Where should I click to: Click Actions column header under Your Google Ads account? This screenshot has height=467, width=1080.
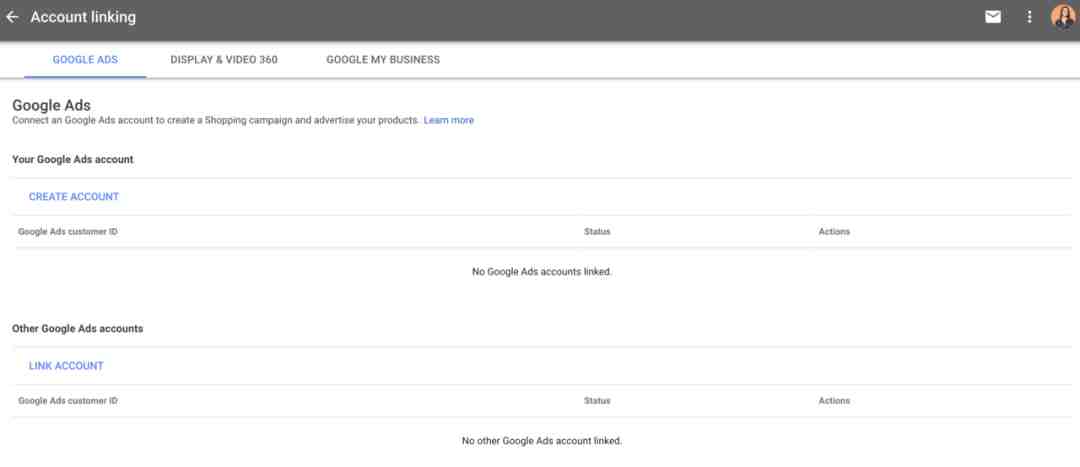834,232
